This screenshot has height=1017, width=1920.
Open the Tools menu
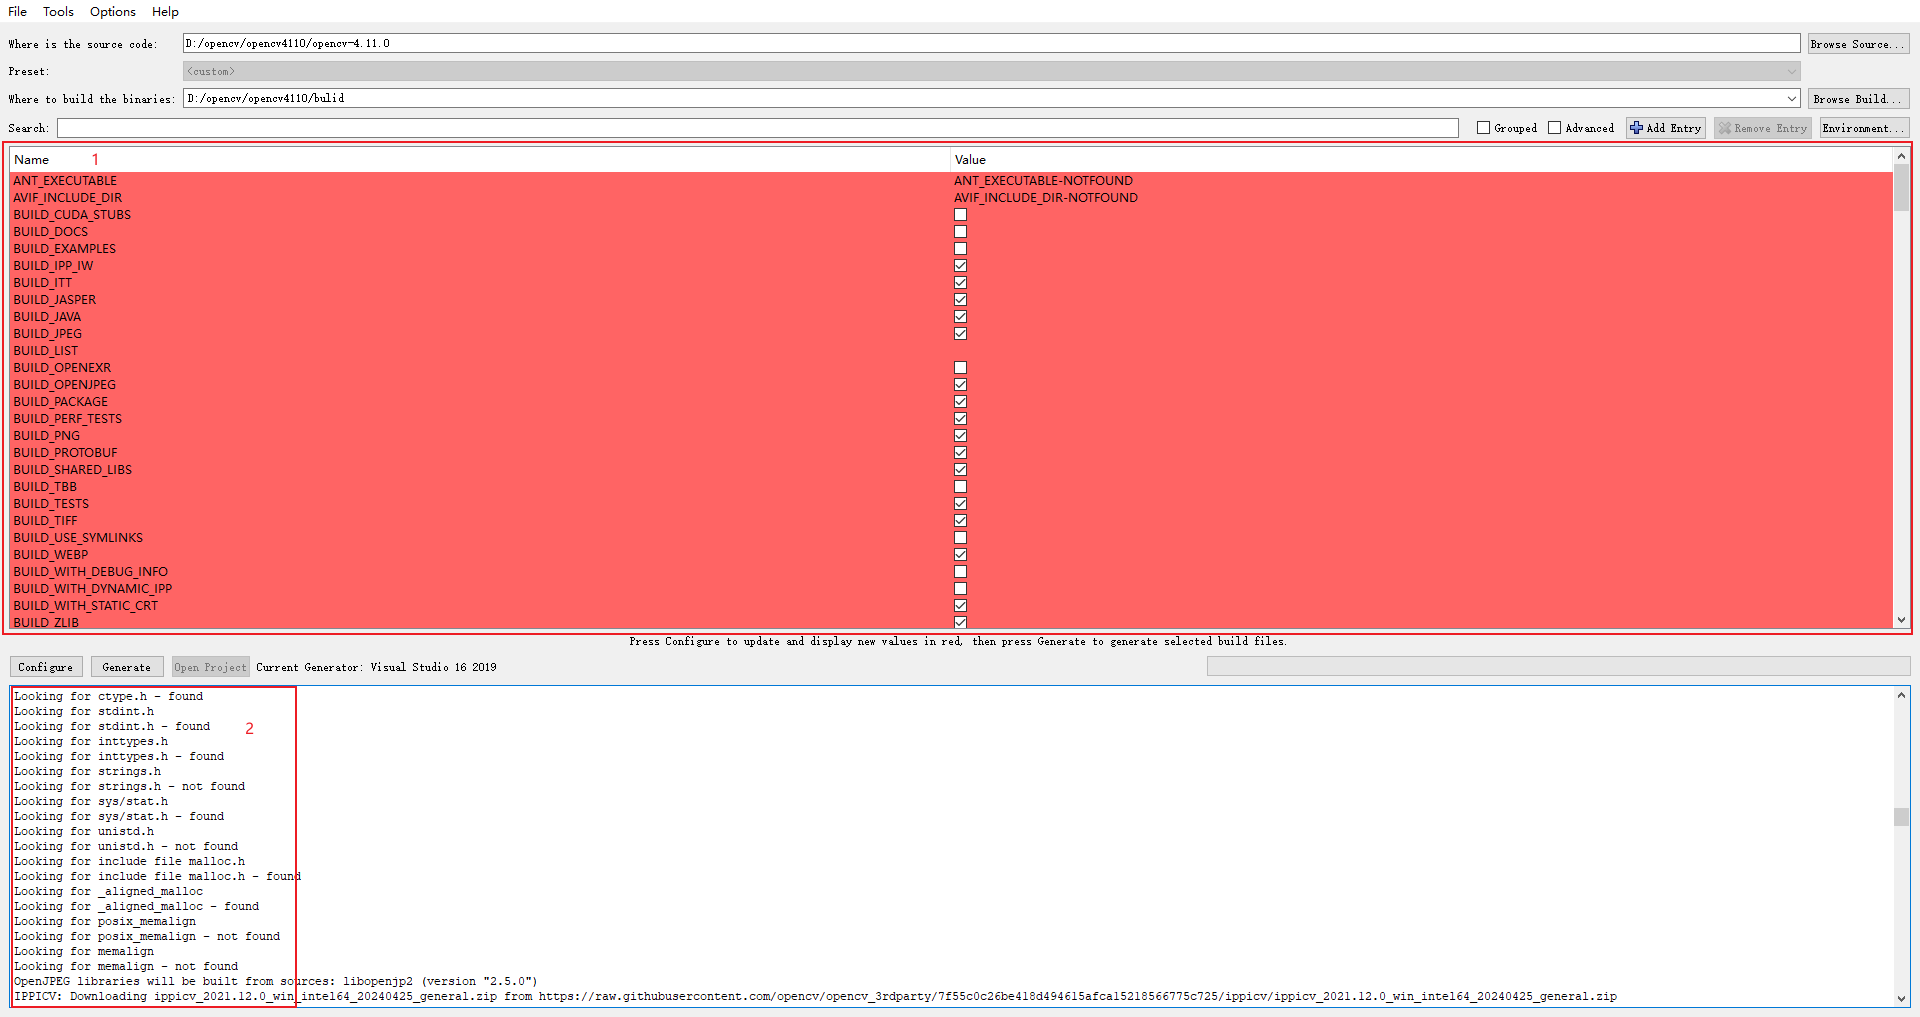(58, 11)
